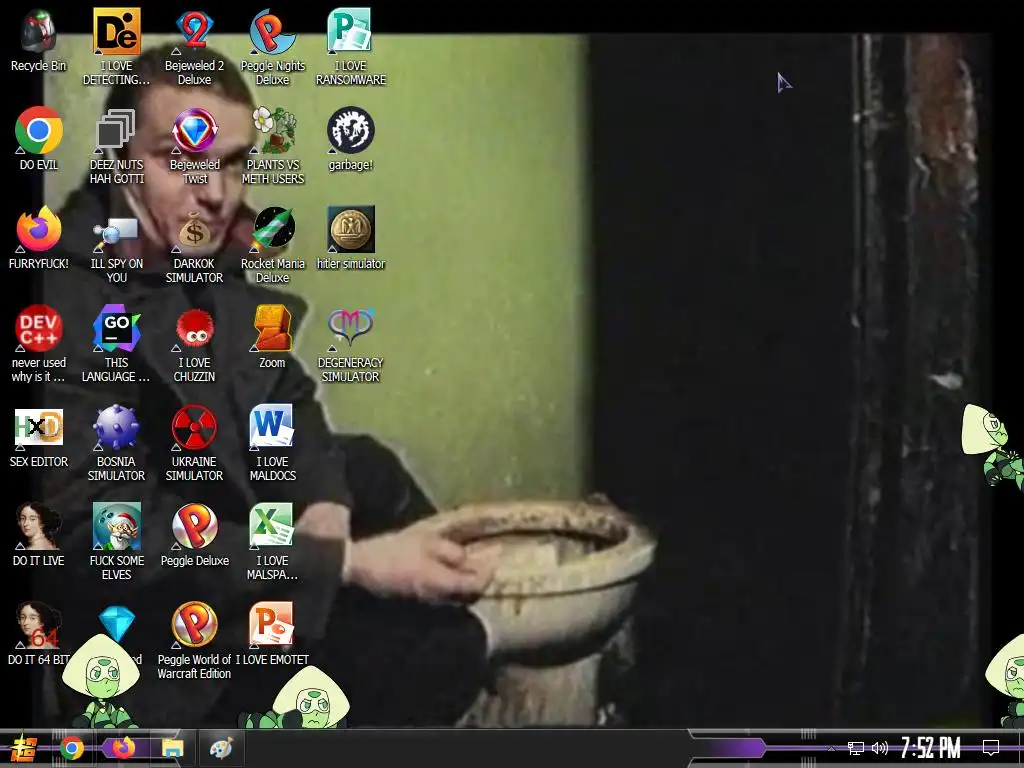Launch Peggle World of Warcraft Edition shortcut
1024x768 pixels.
195,641
